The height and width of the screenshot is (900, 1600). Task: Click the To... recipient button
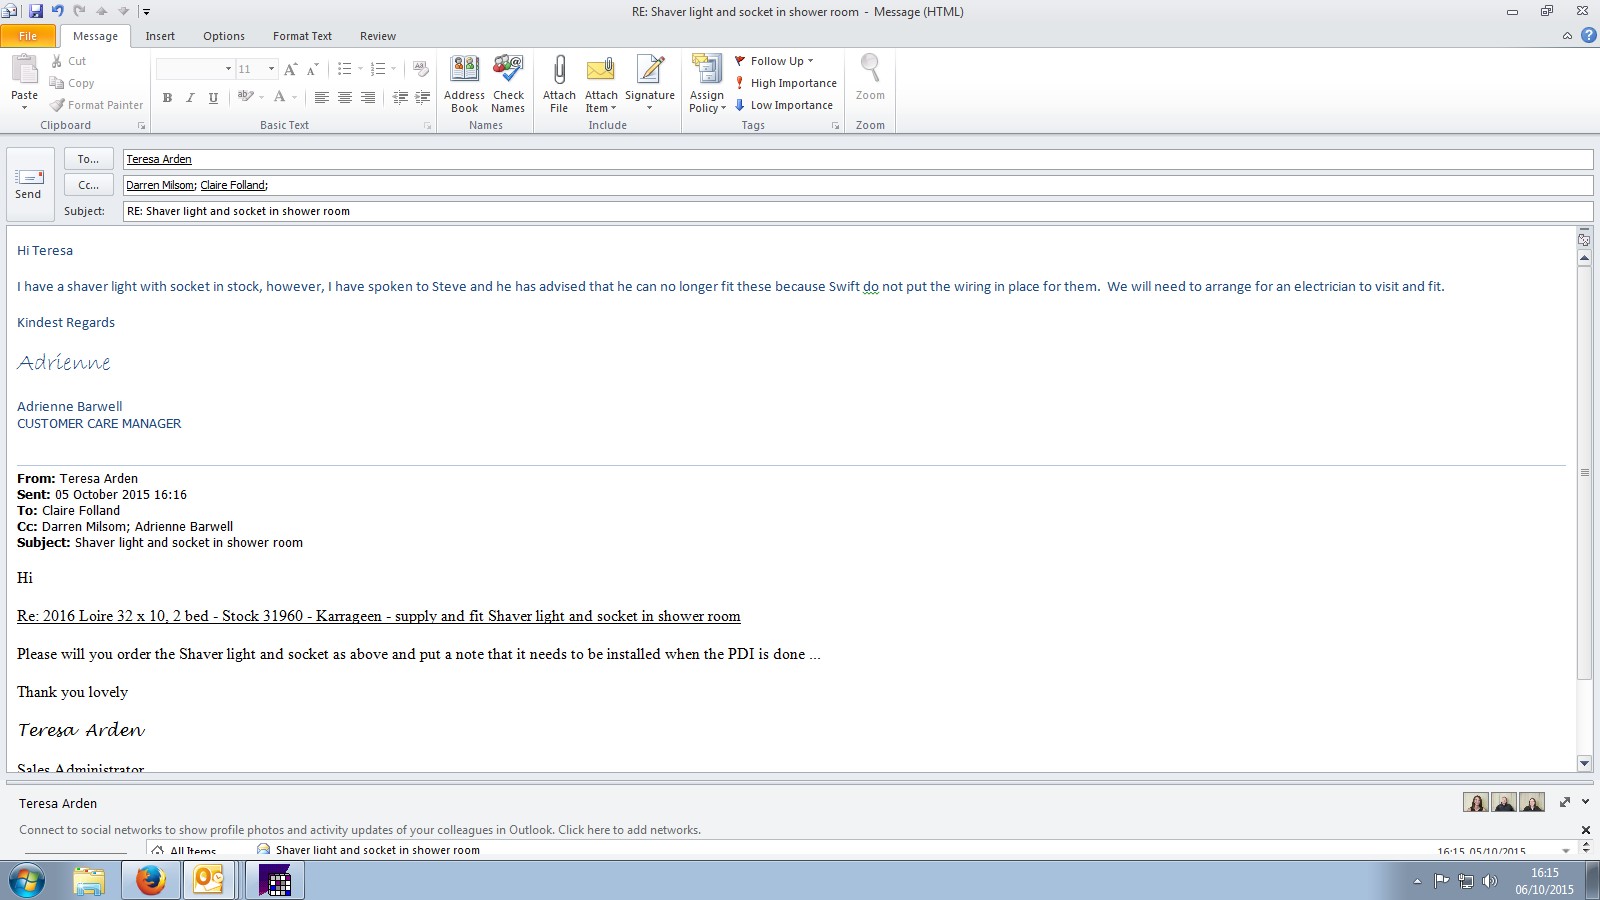point(88,159)
